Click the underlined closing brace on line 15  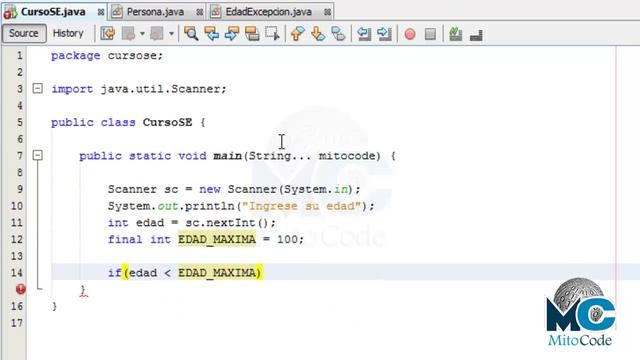[x=83, y=290]
